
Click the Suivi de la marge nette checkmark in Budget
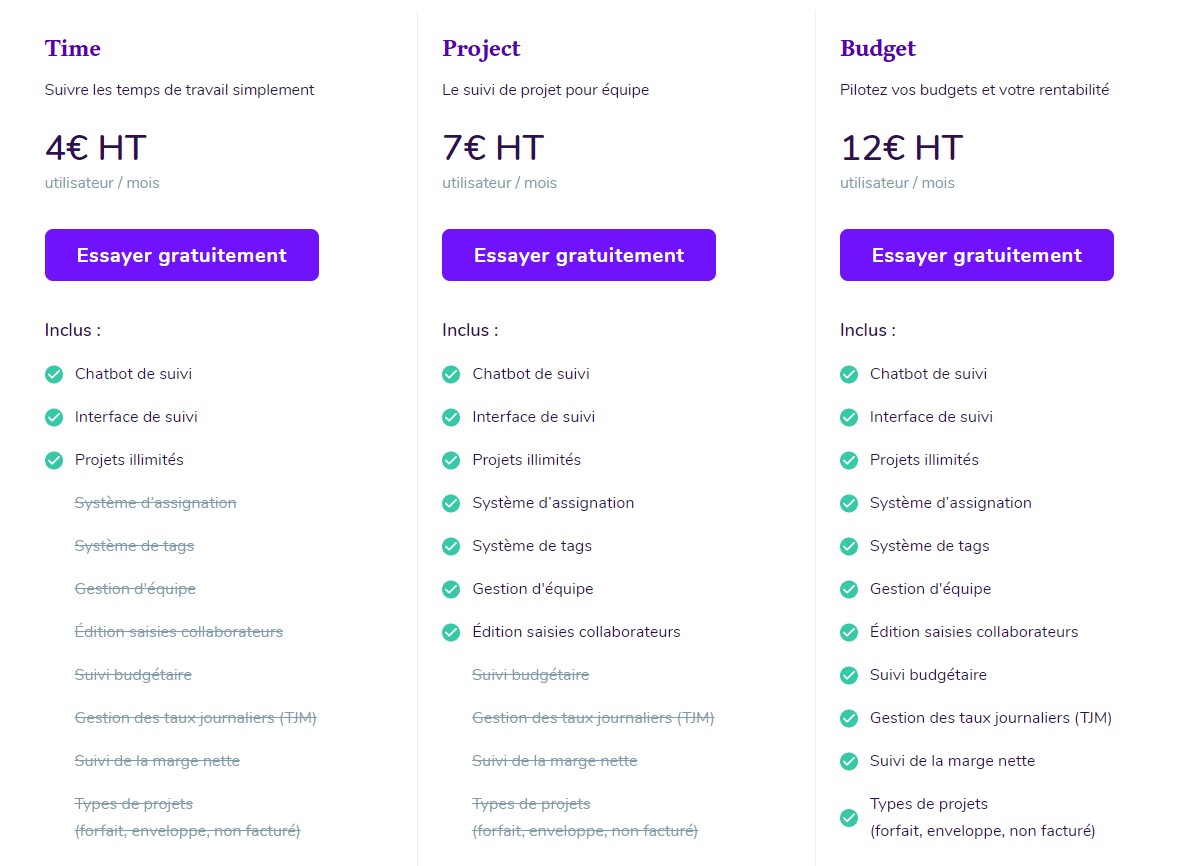pos(849,761)
